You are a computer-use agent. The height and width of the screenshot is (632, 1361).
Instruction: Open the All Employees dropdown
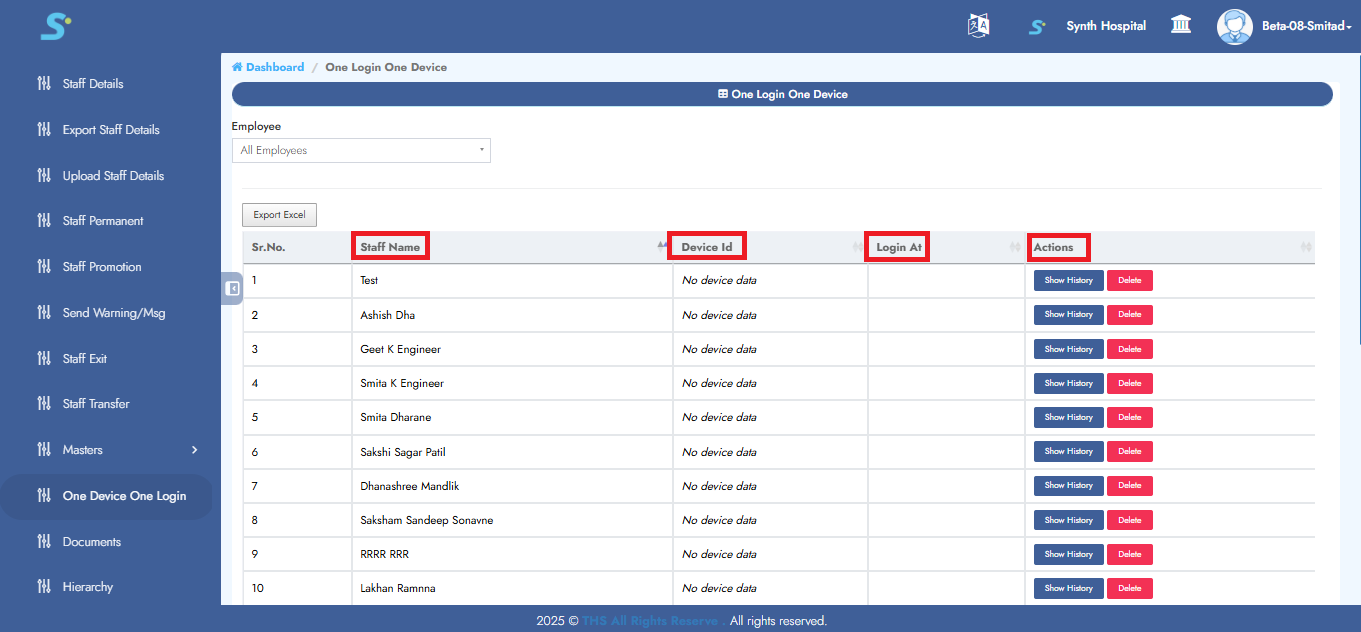point(361,151)
